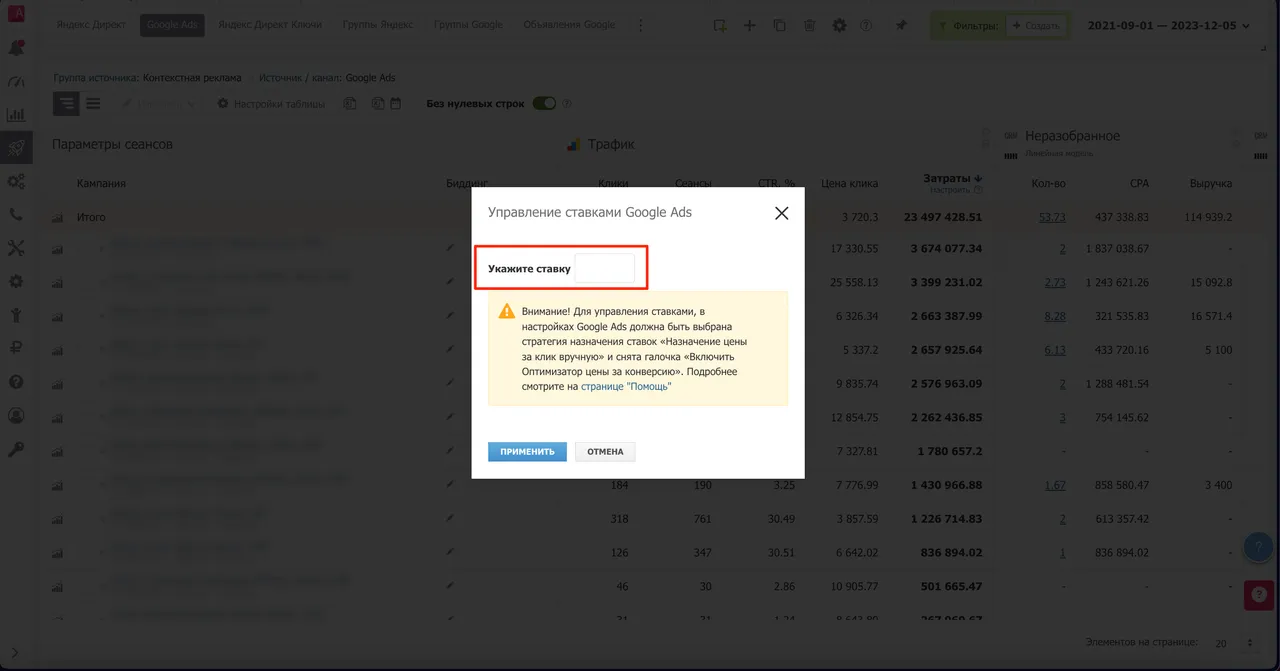1280x671 pixels.
Task: Select the tree hierarchy view icon
Action: click(x=66, y=103)
